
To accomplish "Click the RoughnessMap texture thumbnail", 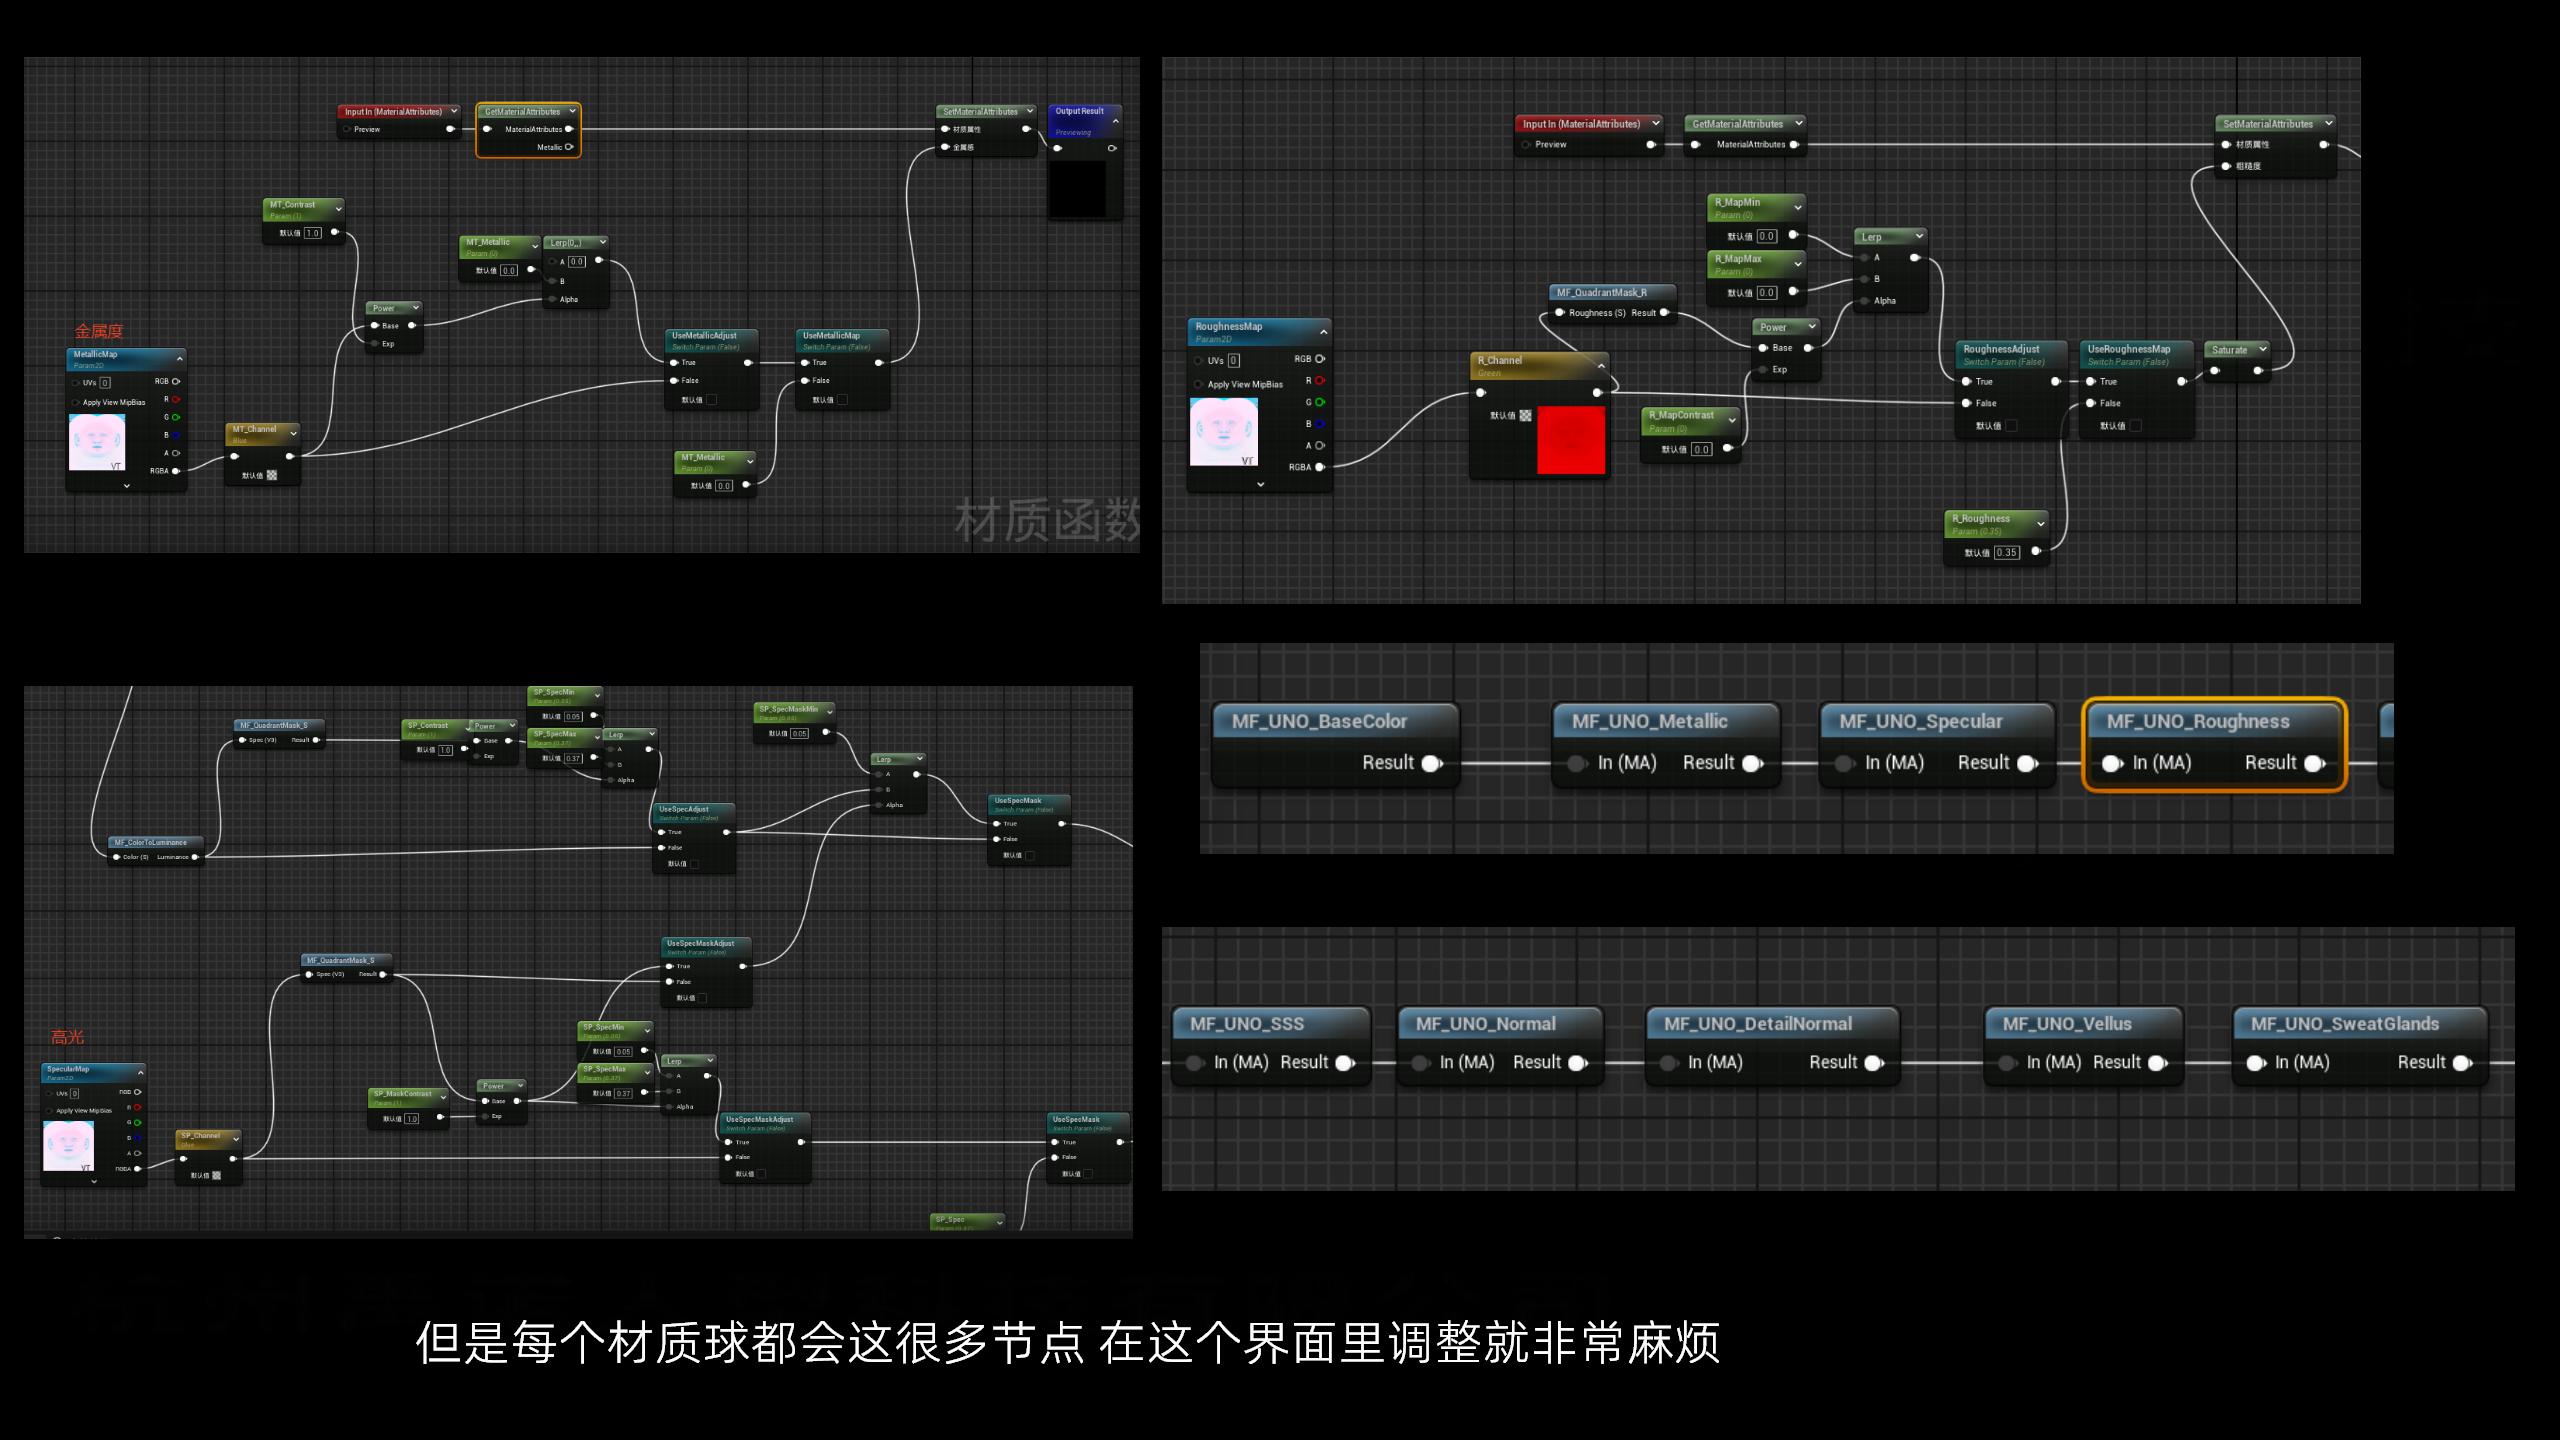I will 1224,432.
